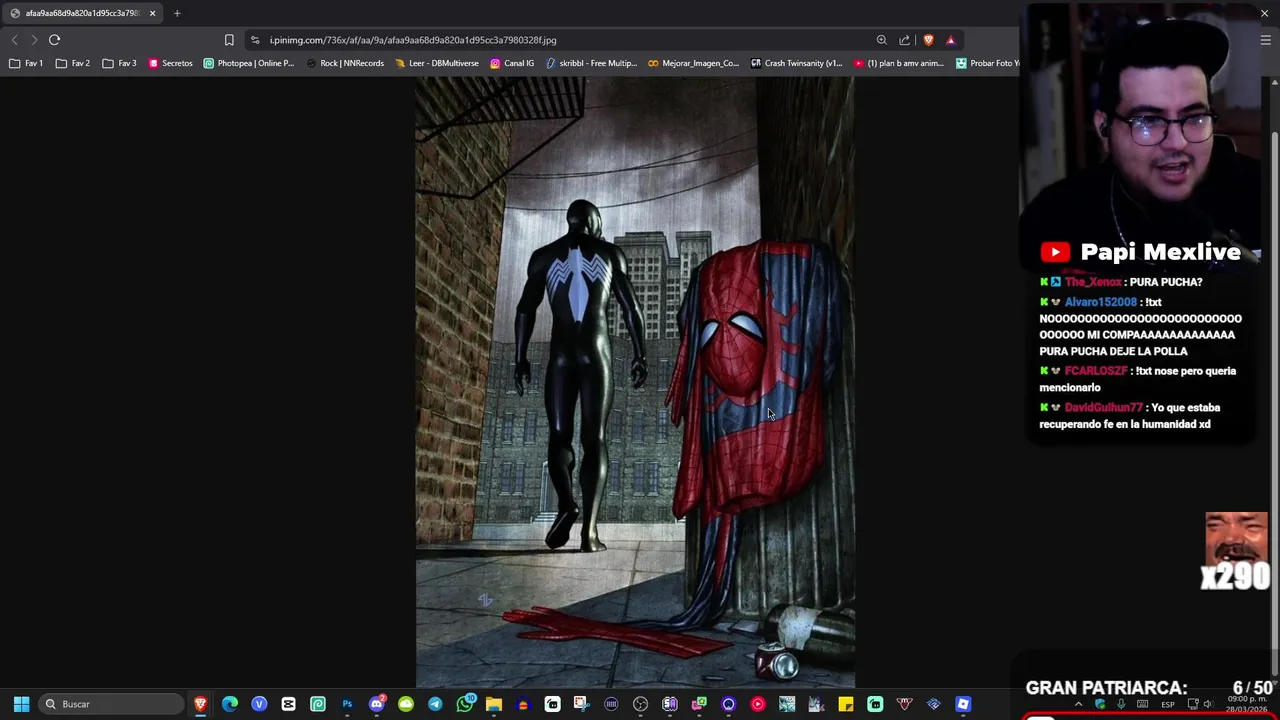Open the plan b amv anim bookmark
The image size is (1280, 720).
pos(899,63)
